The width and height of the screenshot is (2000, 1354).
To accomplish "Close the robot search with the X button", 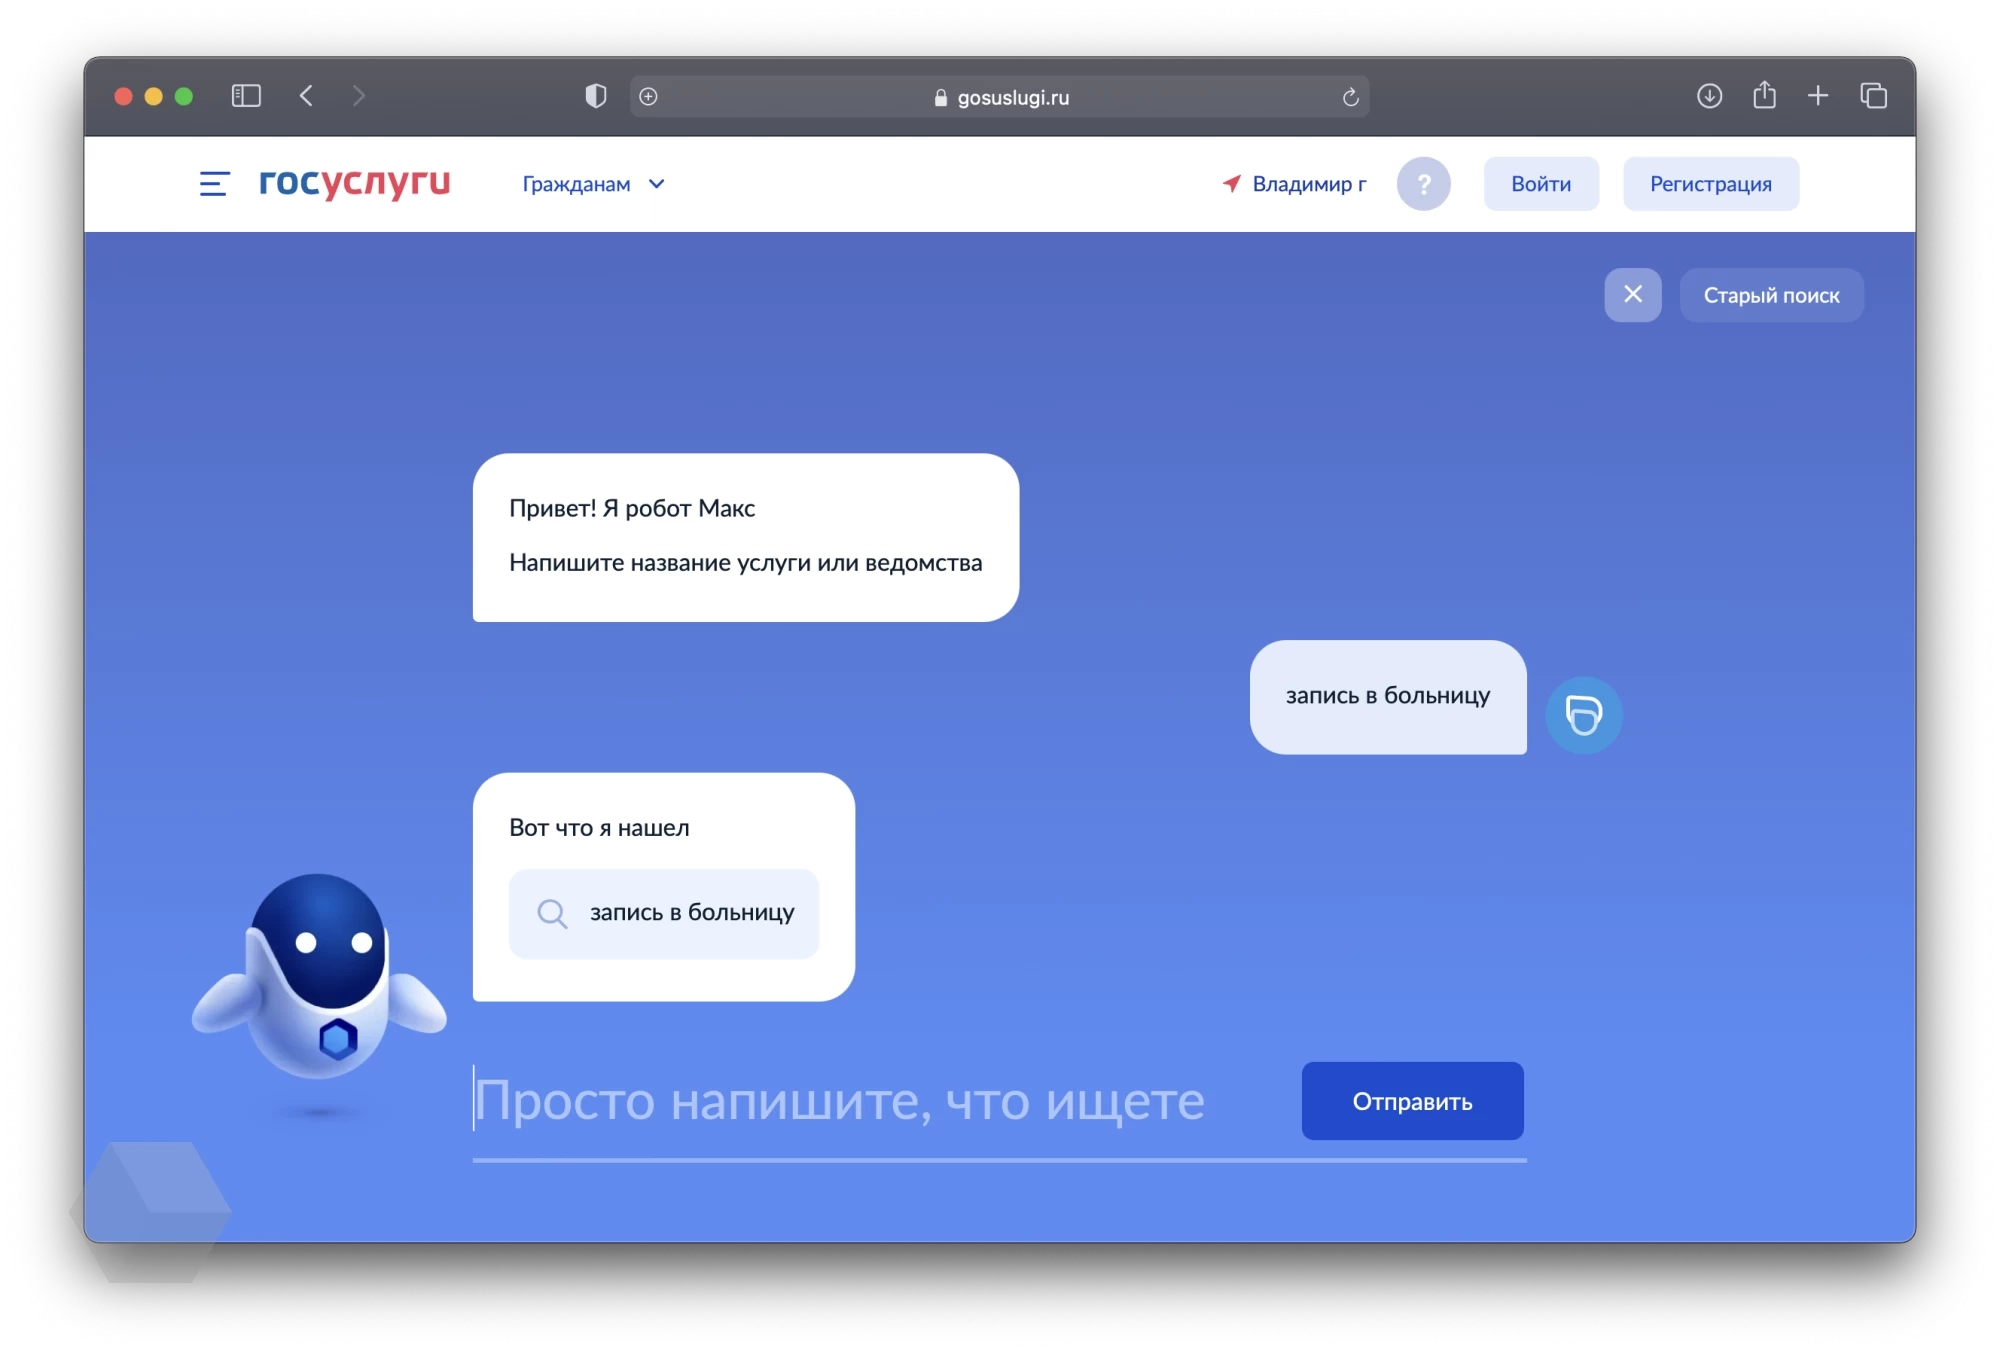I will point(1632,295).
